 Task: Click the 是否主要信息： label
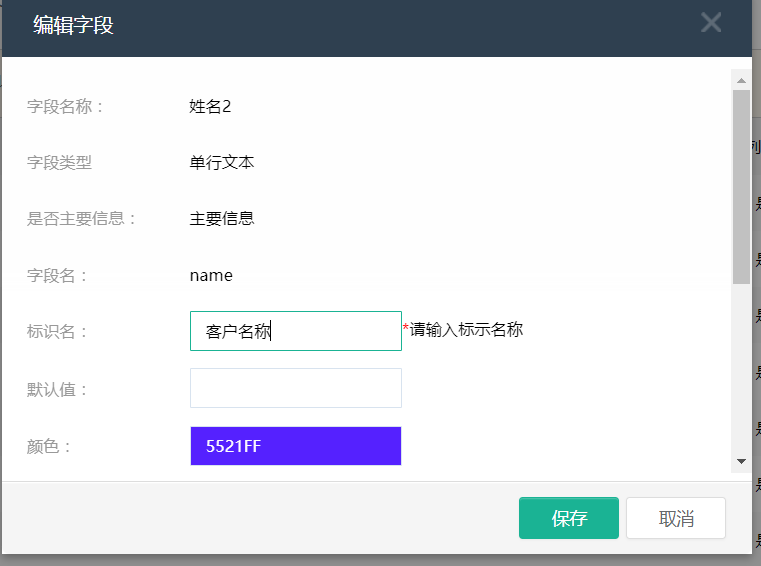pyautogui.click(x=81, y=218)
